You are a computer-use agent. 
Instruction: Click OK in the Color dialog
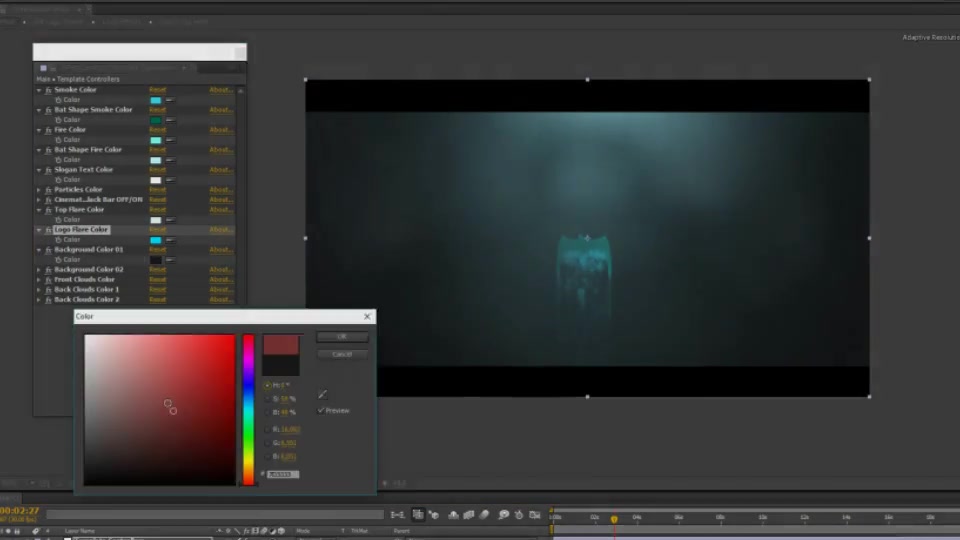[342, 337]
